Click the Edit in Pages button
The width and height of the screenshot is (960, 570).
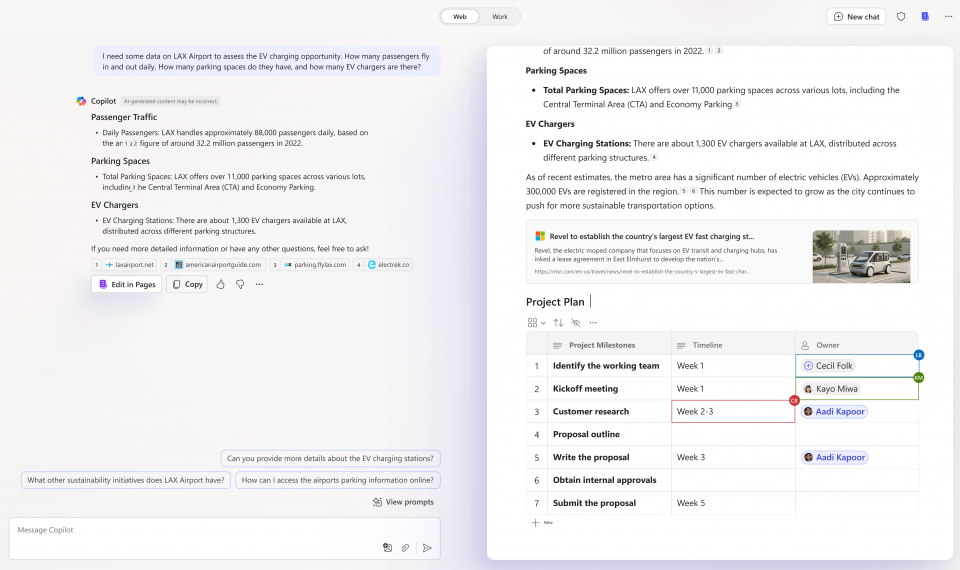[x=126, y=284]
